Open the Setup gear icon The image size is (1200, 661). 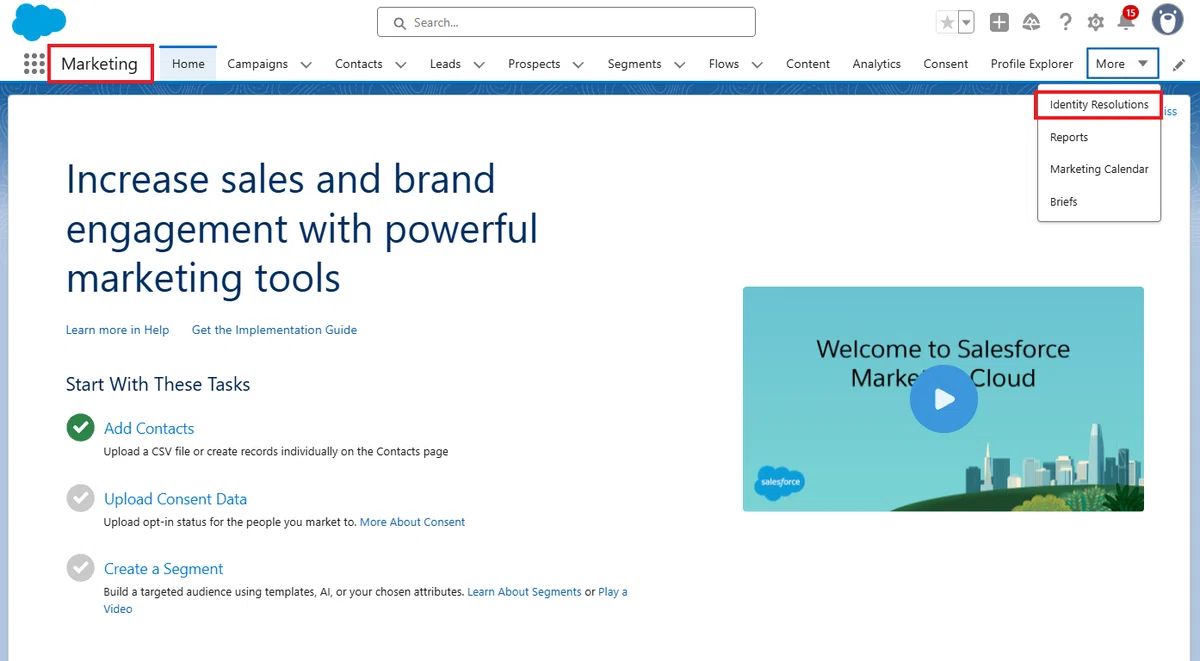coord(1096,22)
